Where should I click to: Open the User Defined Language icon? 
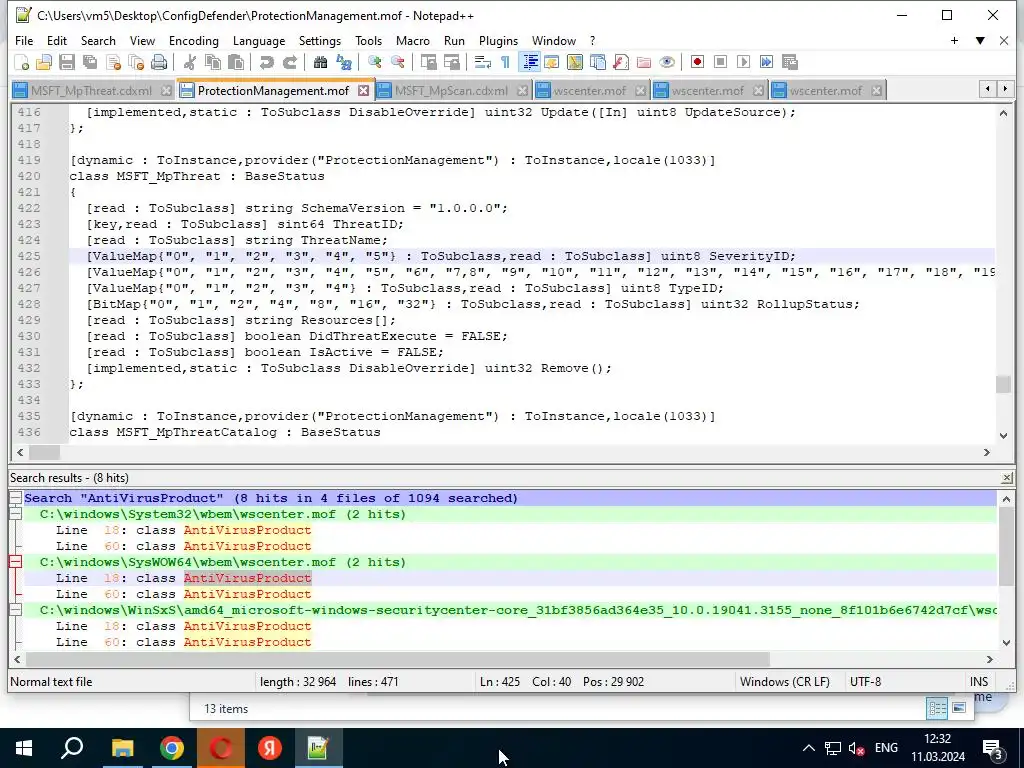552,62
